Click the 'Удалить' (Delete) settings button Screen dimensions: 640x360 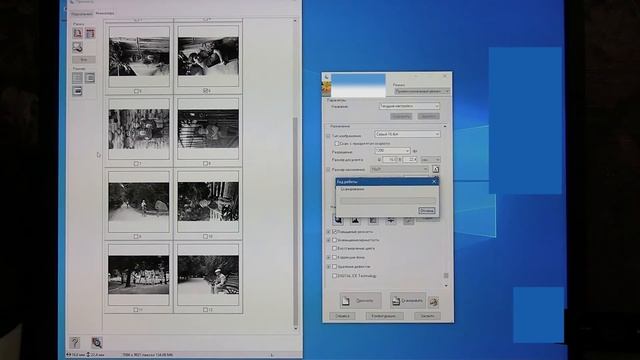(428, 116)
